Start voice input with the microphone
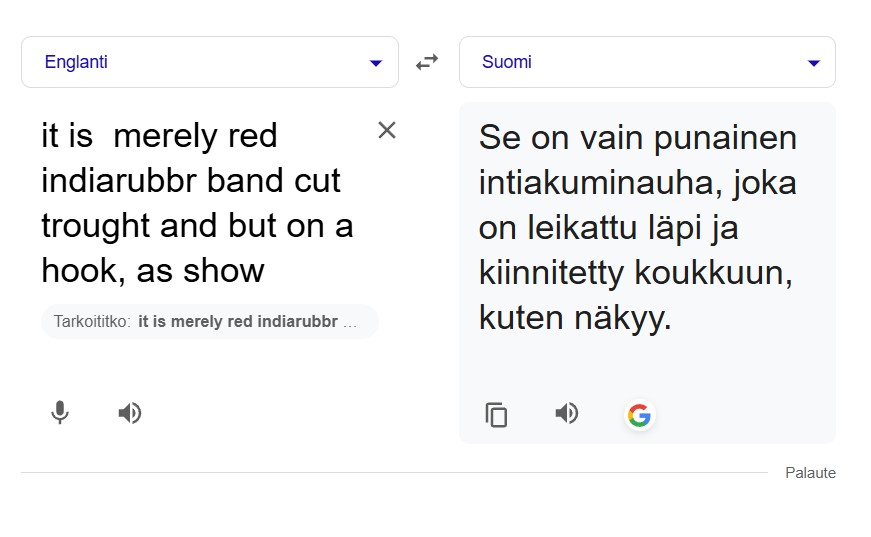Viewport: 871px width, 537px height. (x=60, y=412)
